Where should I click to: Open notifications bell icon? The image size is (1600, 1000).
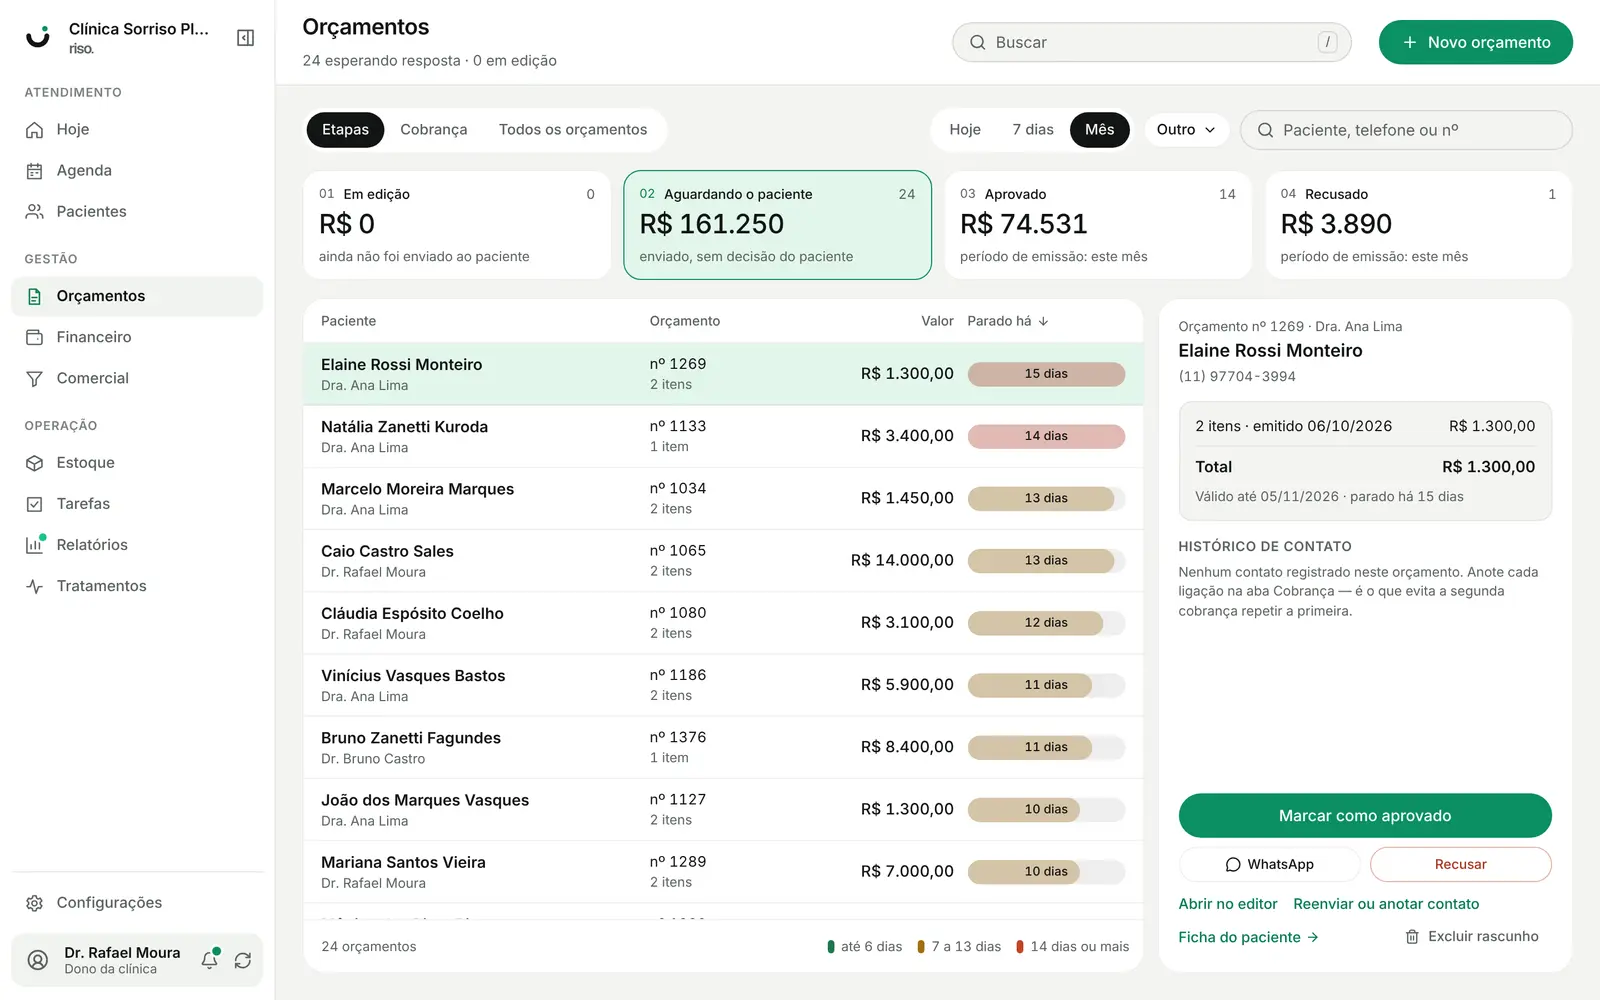[x=210, y=960]
